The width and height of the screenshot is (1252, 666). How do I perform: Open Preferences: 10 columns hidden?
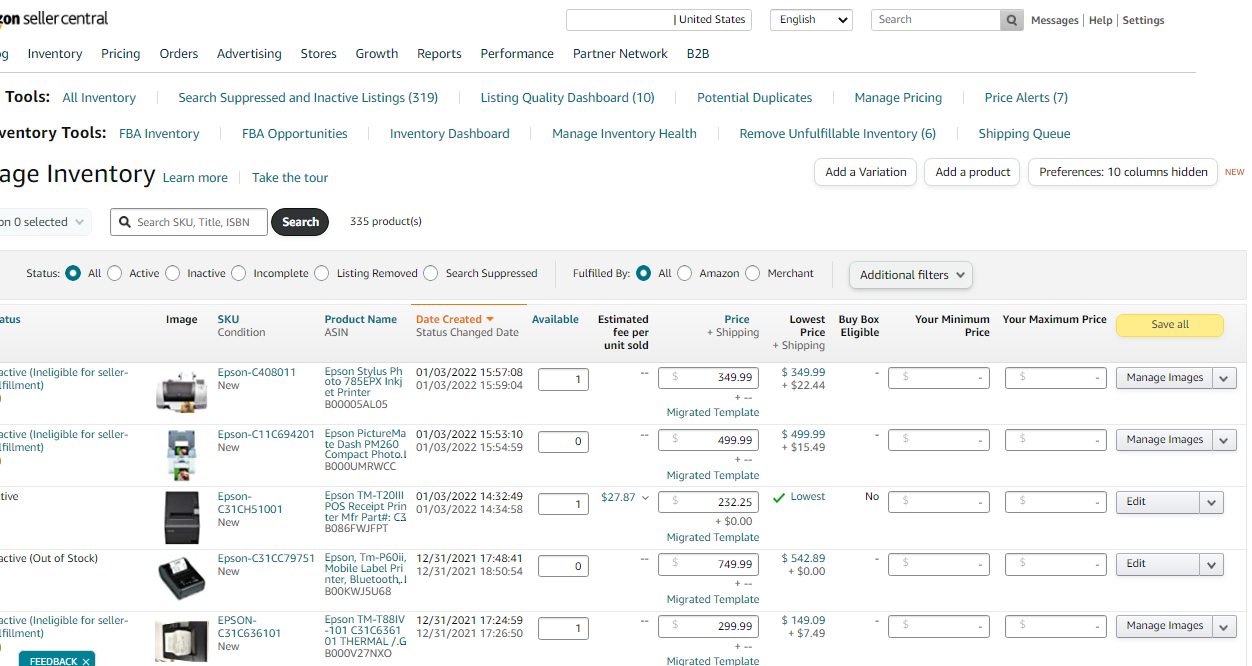(1123, 172)
